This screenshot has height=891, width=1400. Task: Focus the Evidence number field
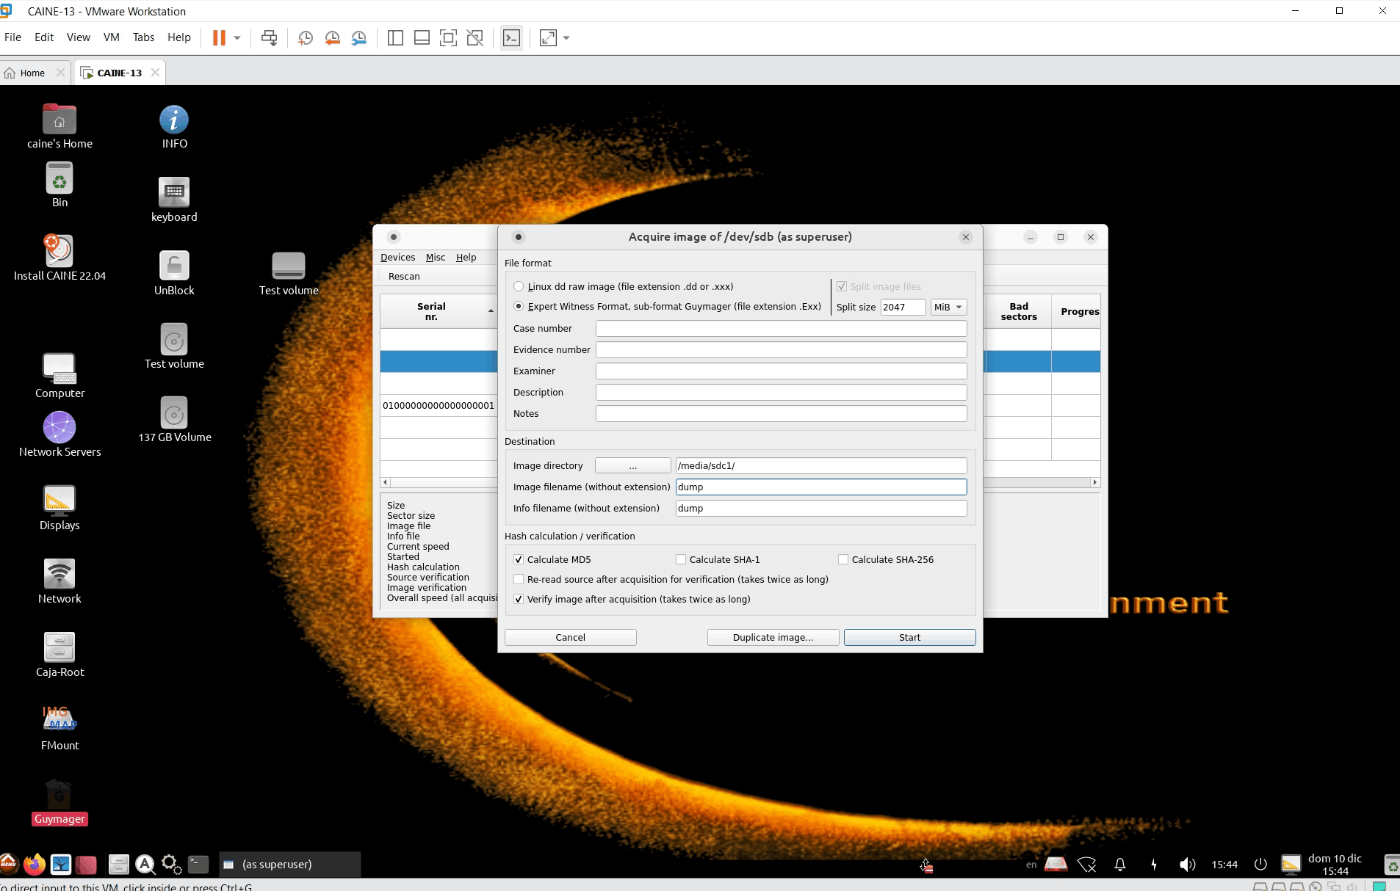781,349
